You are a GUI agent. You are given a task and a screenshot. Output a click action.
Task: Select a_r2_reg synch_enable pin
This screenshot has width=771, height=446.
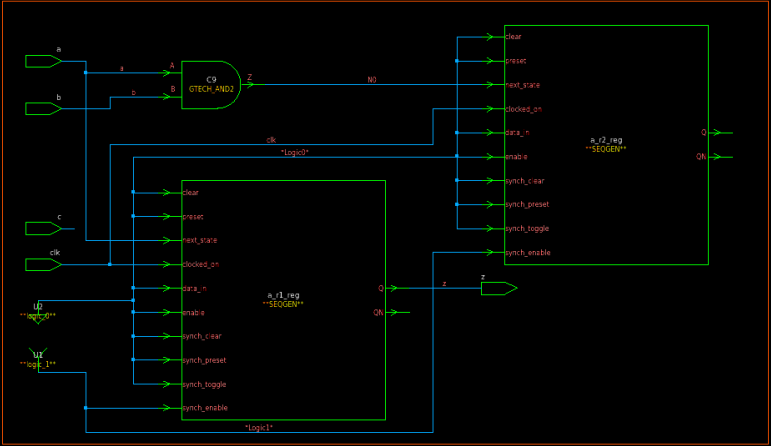528,253
